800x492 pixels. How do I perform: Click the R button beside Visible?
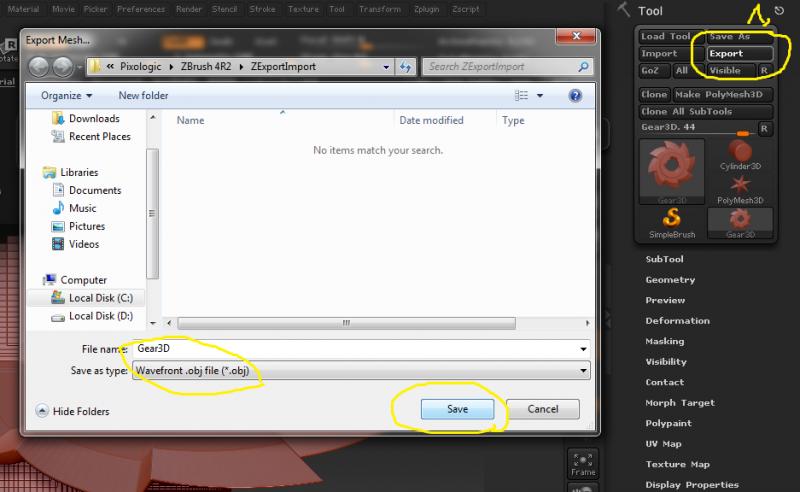pos(764,70)
